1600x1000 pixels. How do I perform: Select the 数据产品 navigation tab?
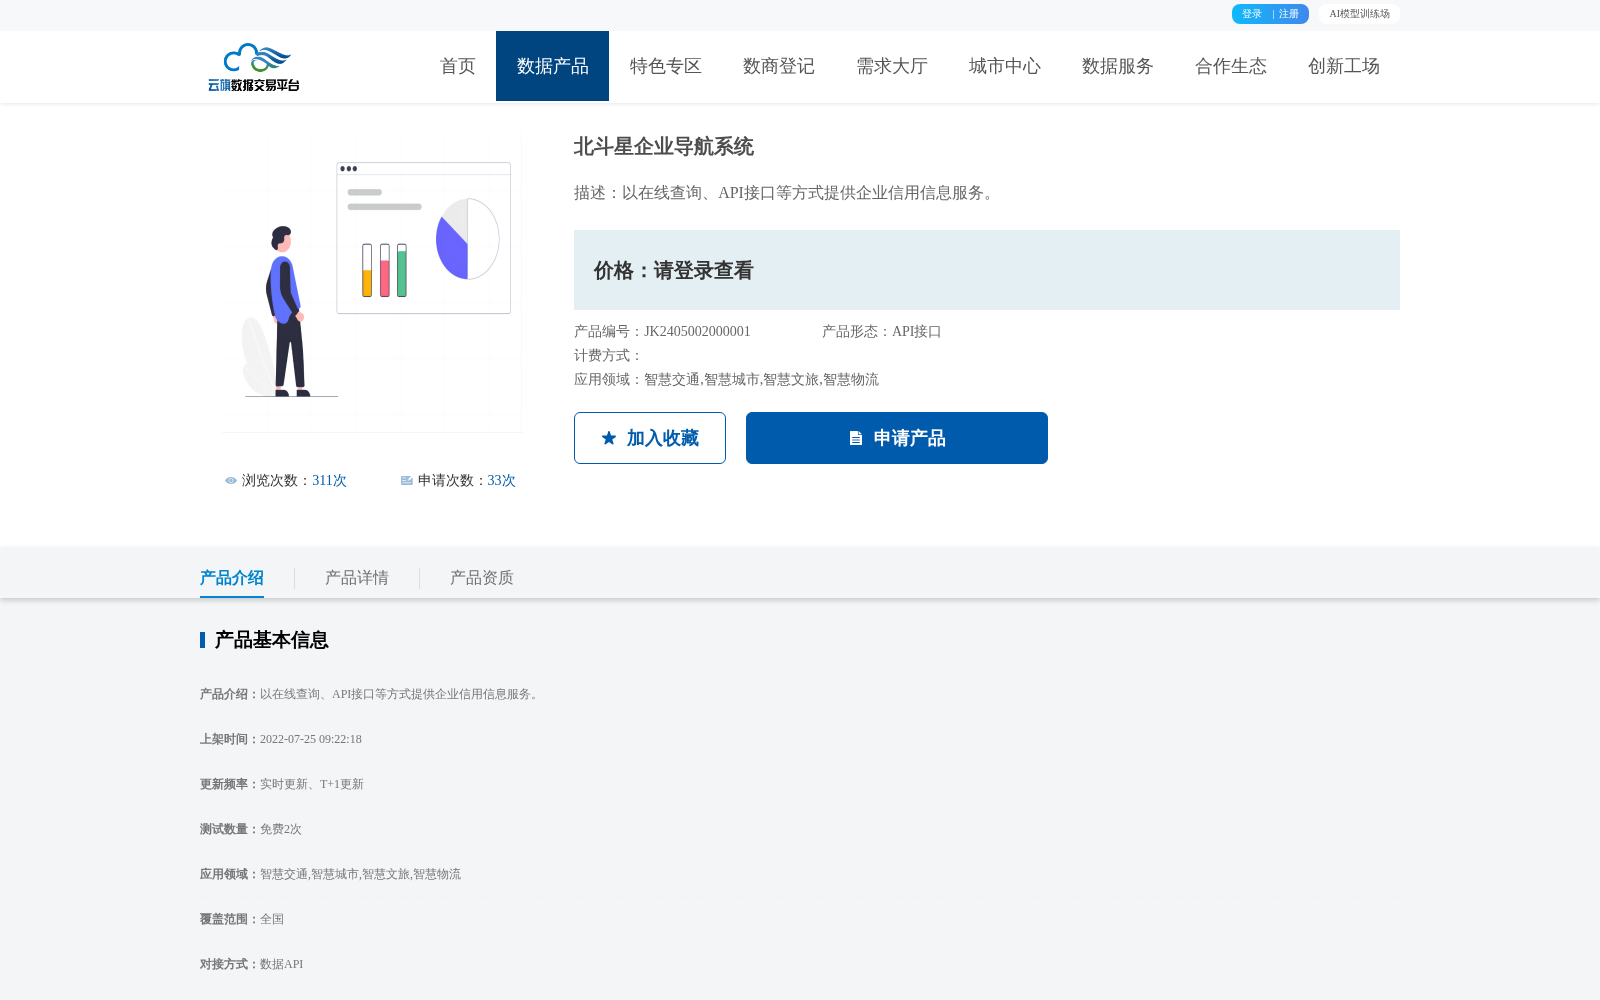tap(552, 66)
